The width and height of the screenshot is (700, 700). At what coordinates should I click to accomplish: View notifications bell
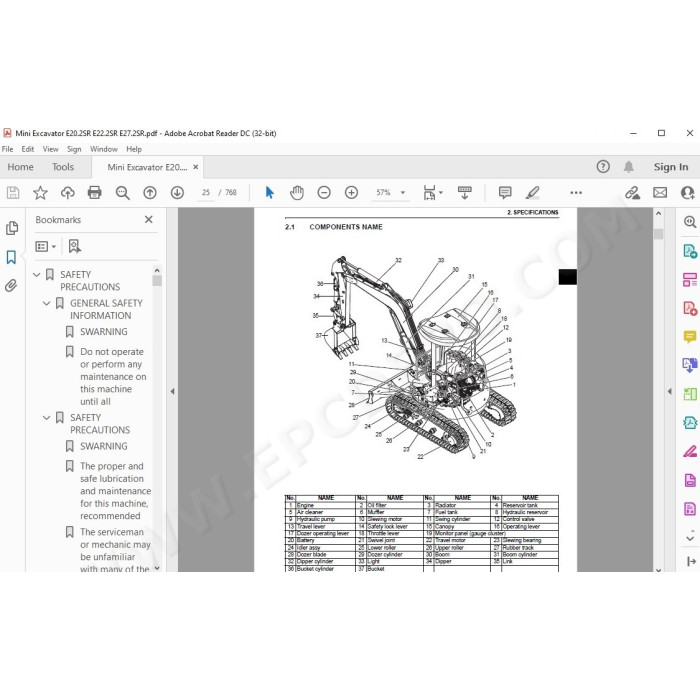tap(629, 167)
